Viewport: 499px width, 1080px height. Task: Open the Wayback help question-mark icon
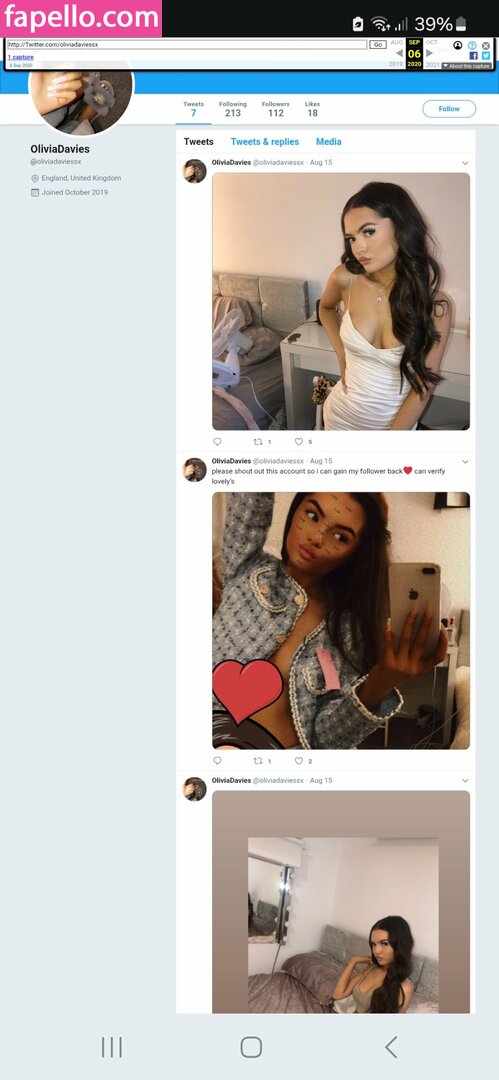point(472,45)
